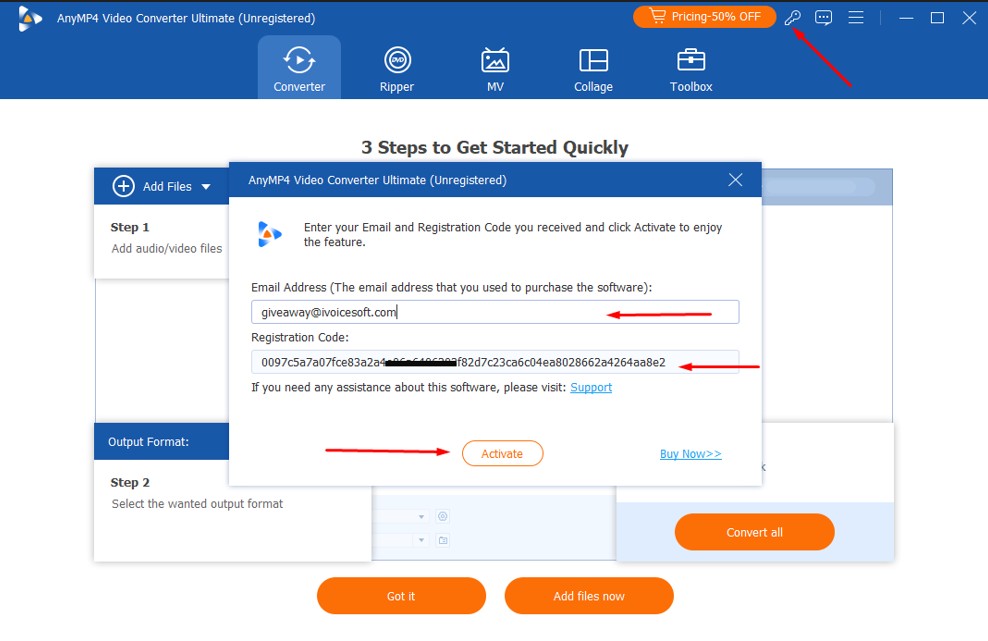The height and width of the screenshot is (641, 988).
Task: Click the AnyMP4 logo icon
Action: [x=30, y=17]
